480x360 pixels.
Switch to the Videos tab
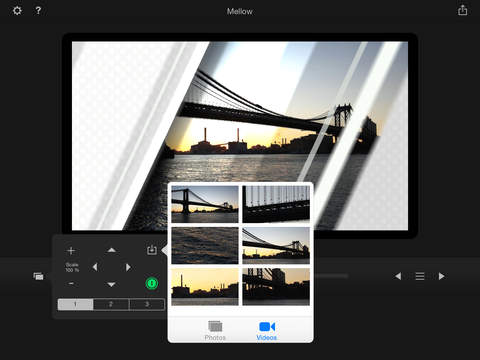pos(267,331)
